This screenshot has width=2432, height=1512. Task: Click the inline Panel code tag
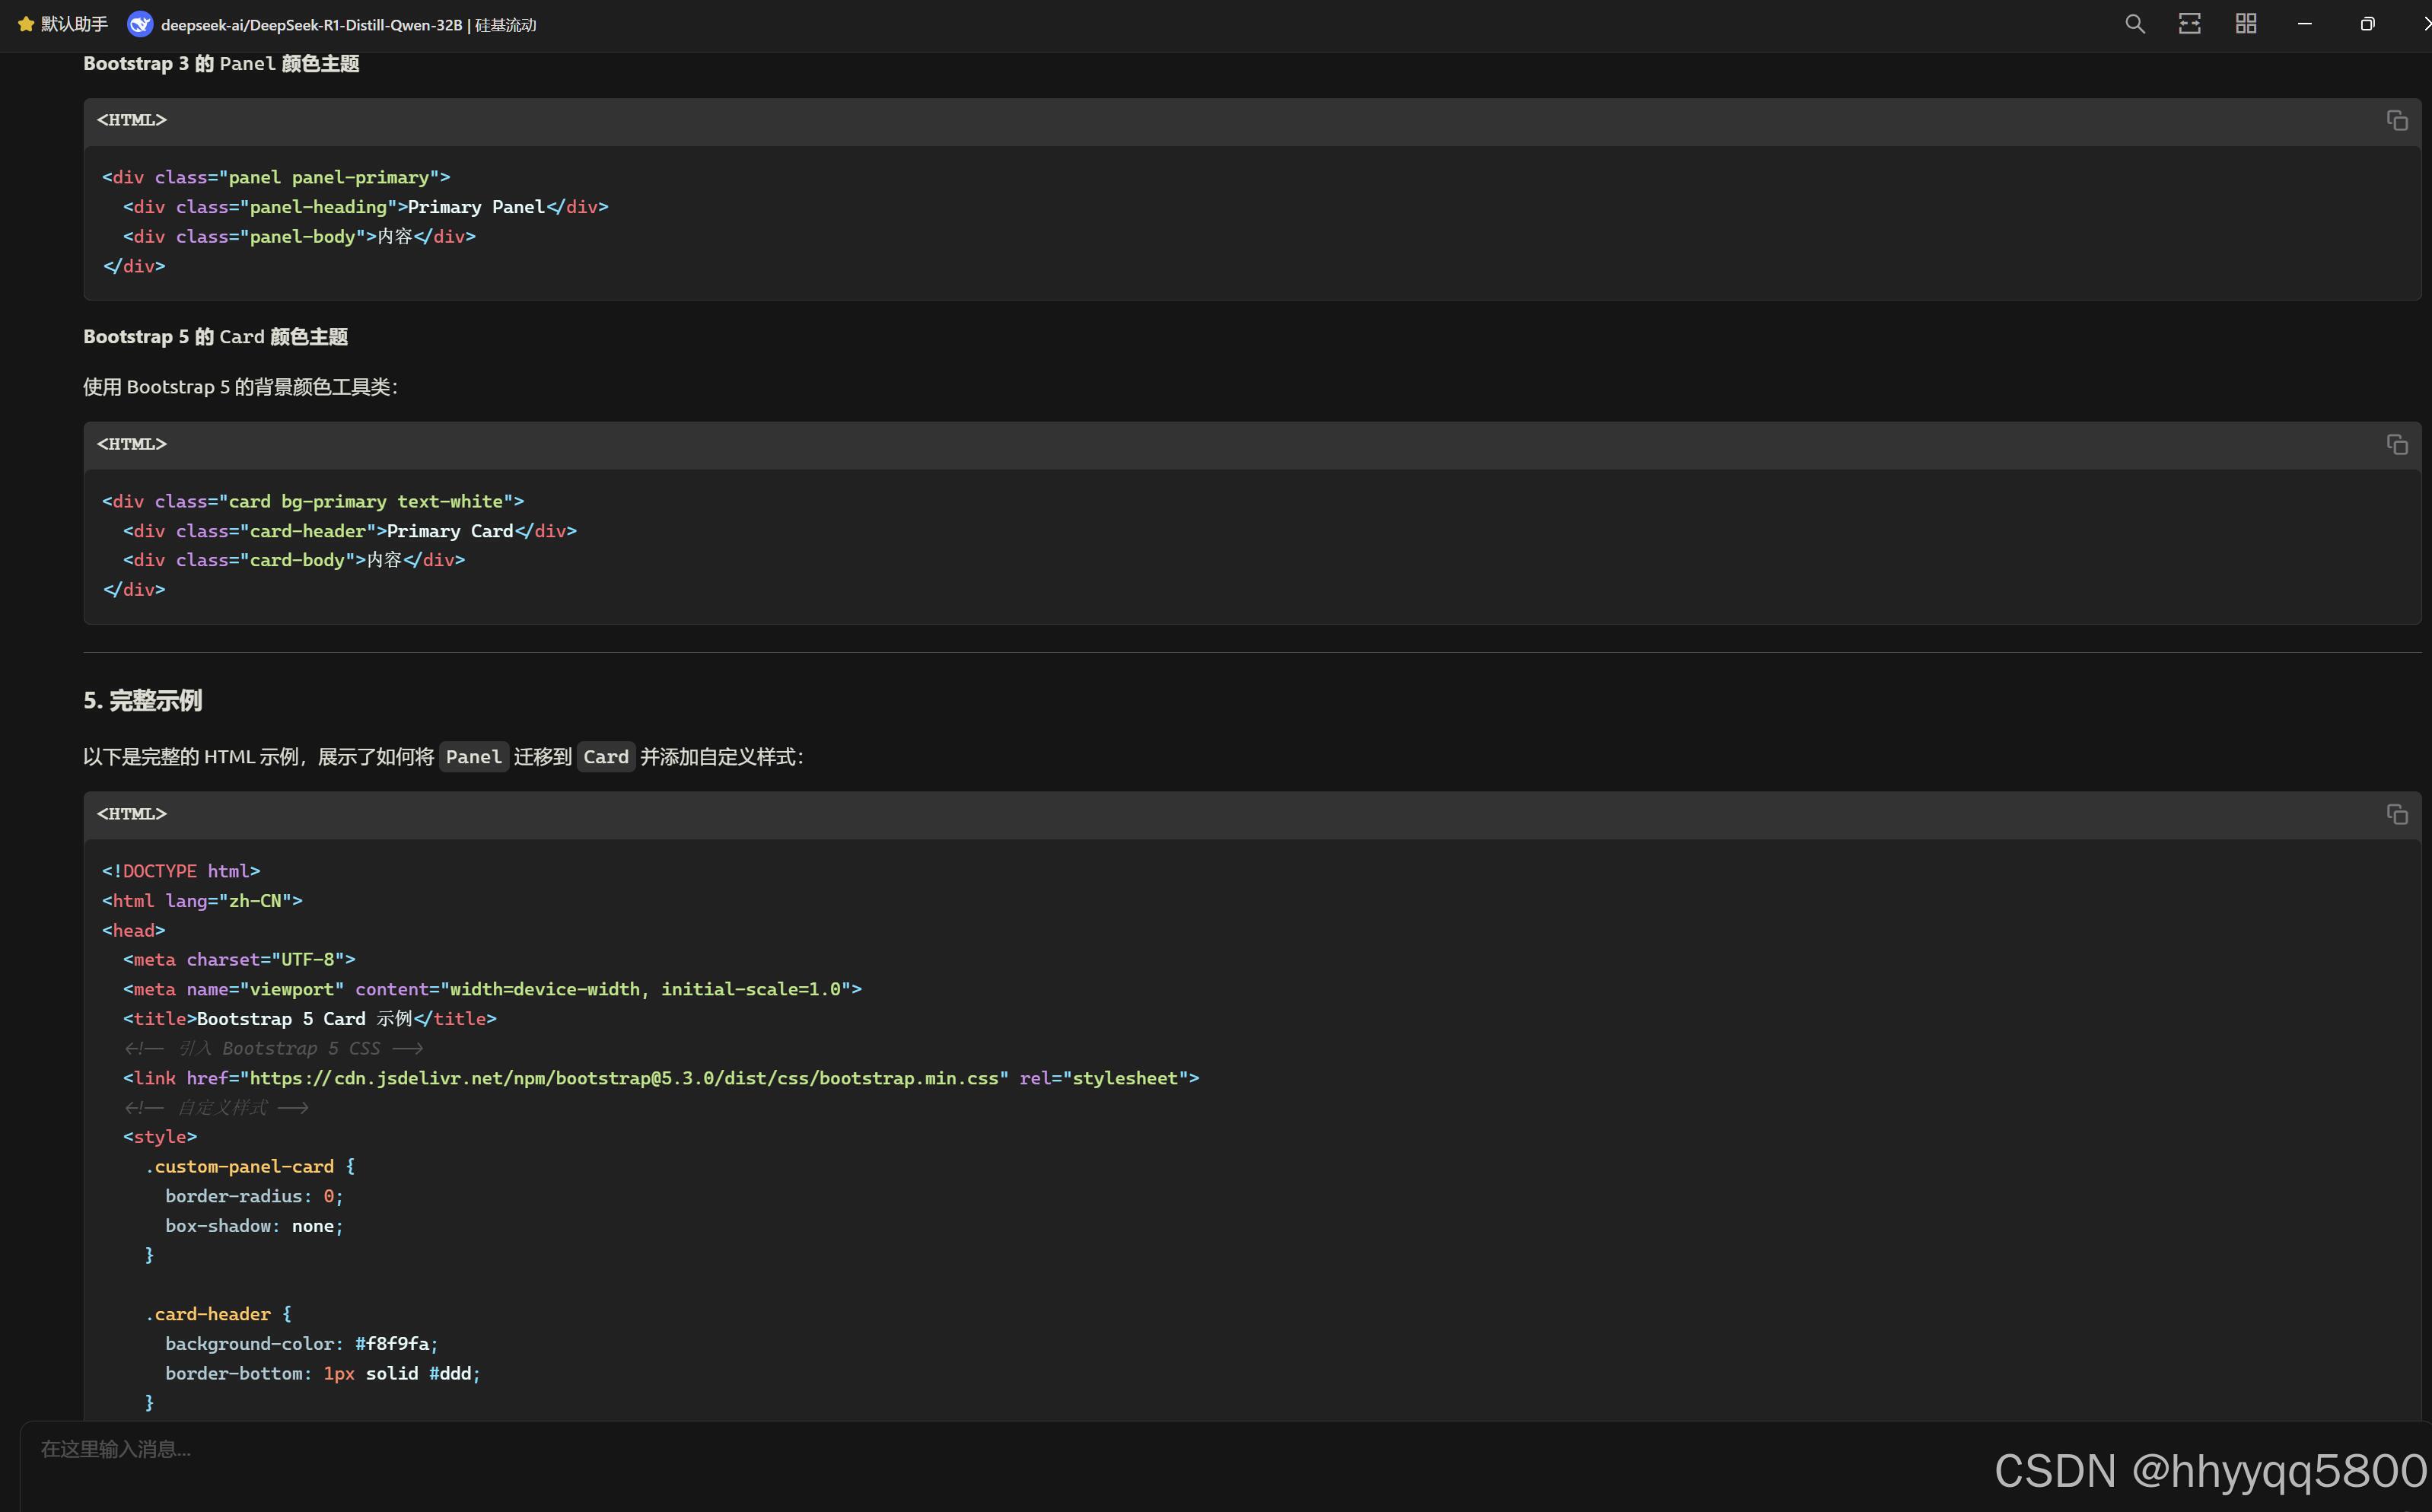473,757
